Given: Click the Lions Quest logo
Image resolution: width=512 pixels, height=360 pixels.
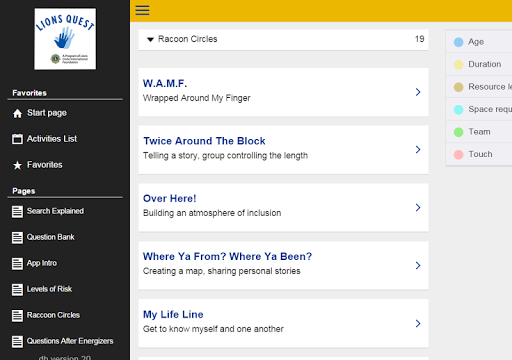Looking at the screenshot, I should point(65,39).
